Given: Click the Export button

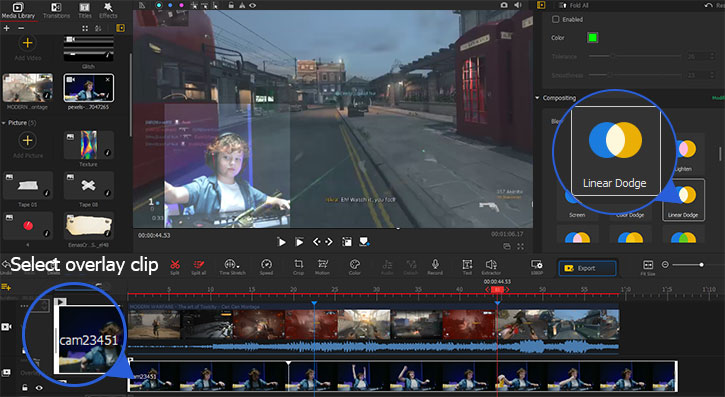Looking at the screenshot, I should tap(587, 268).
